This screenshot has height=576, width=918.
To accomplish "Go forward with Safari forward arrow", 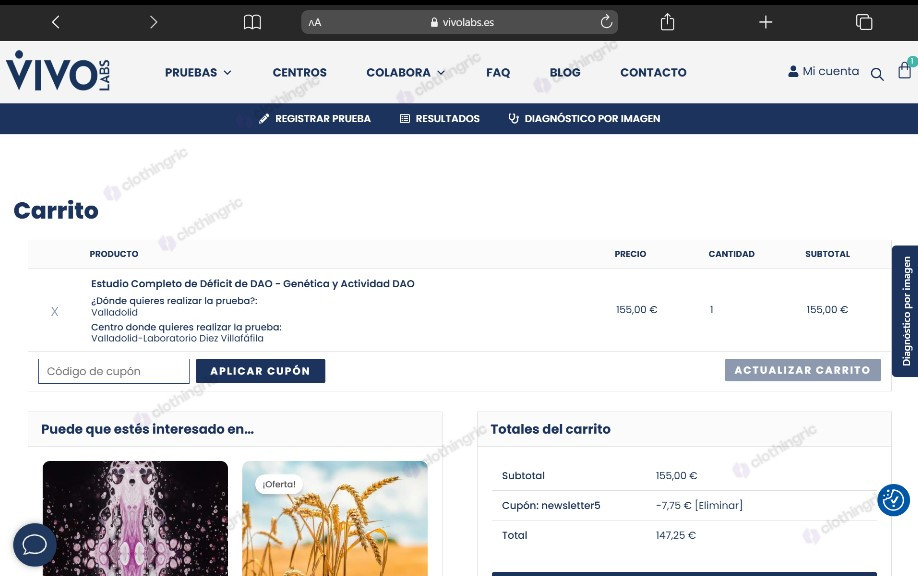I will (153, 22).
